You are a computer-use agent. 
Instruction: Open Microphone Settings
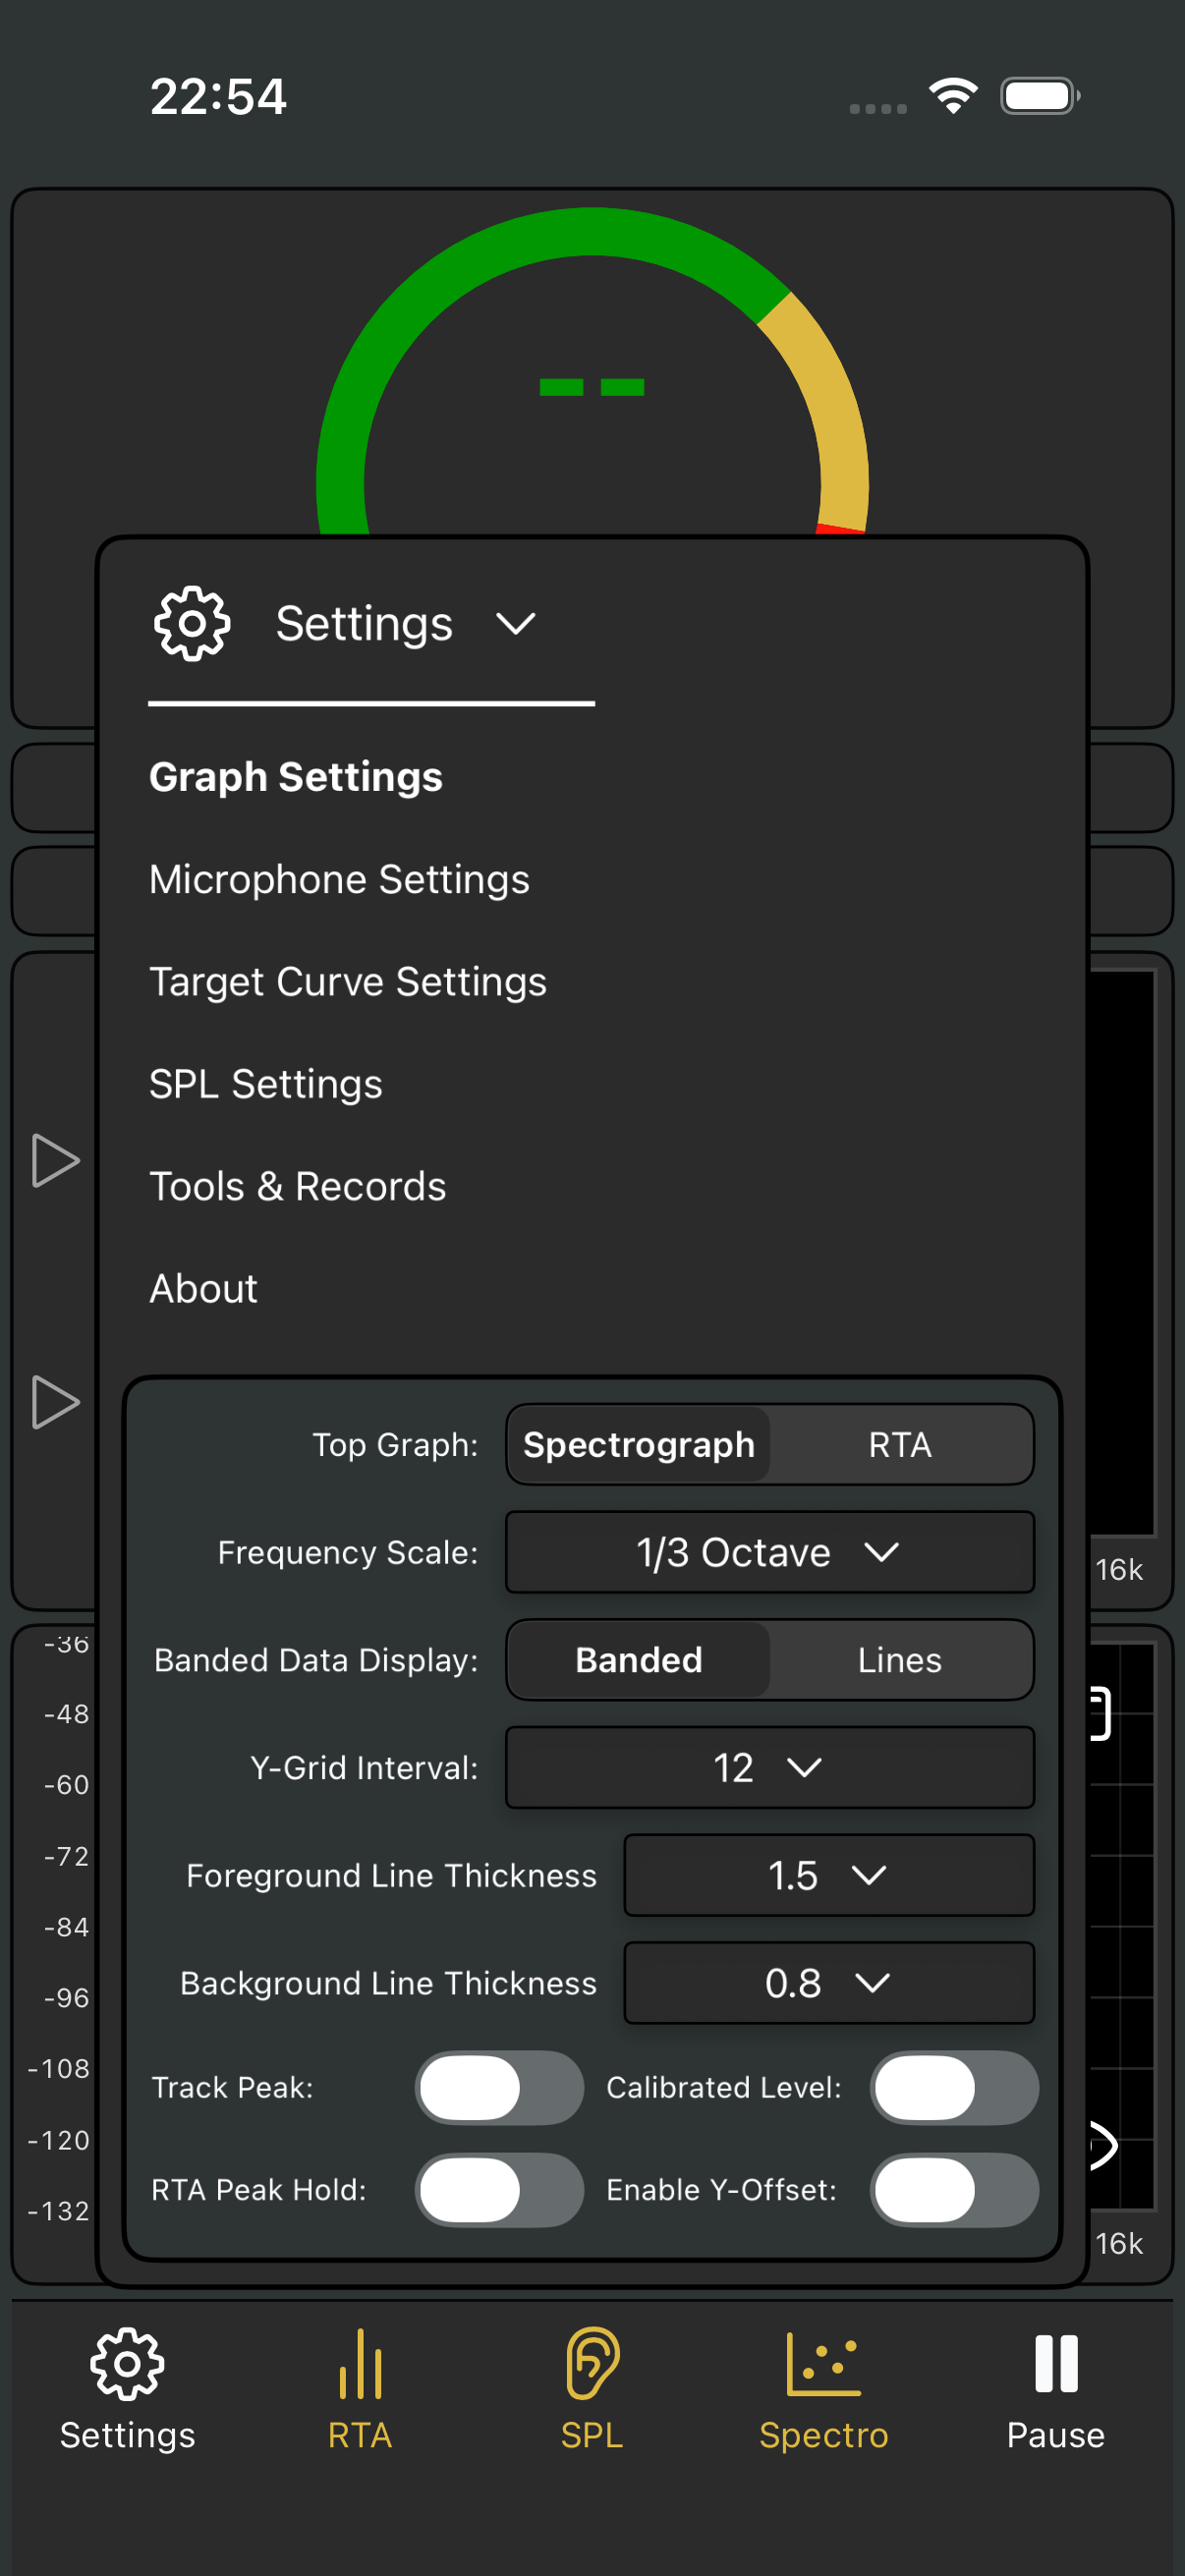click(339, 880)
